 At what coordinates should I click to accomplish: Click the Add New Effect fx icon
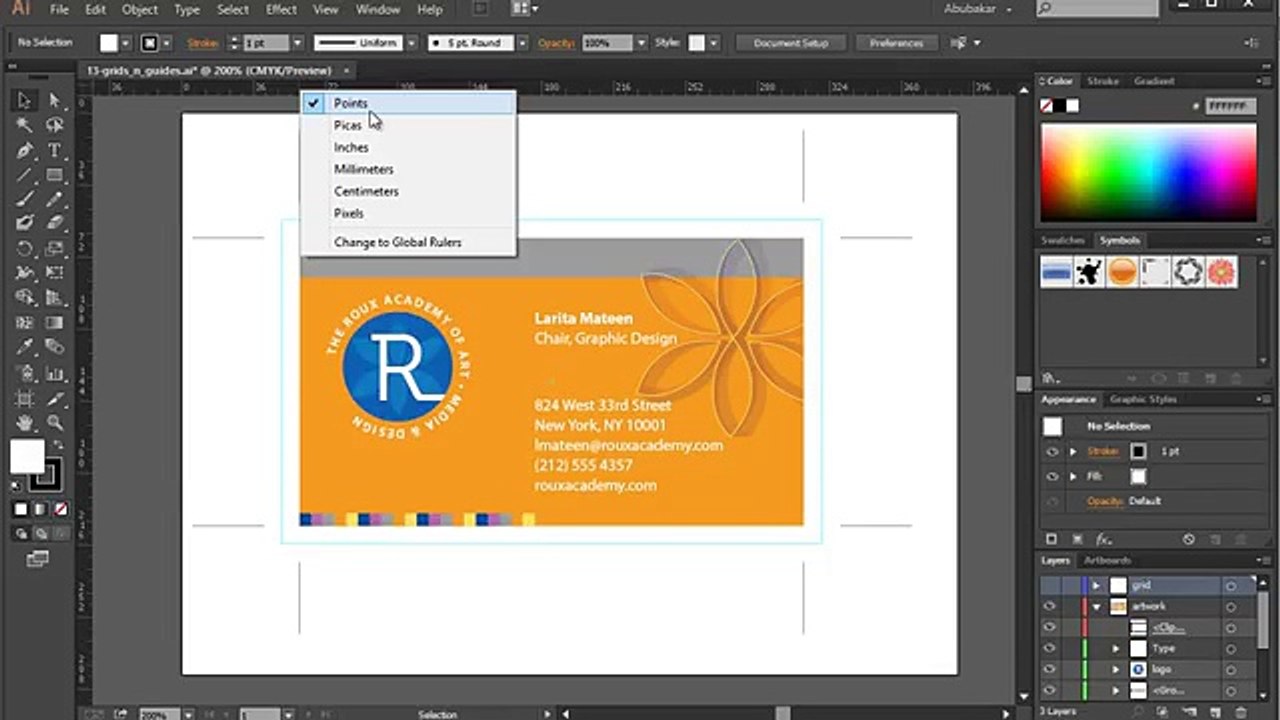tap(1105, 539)
